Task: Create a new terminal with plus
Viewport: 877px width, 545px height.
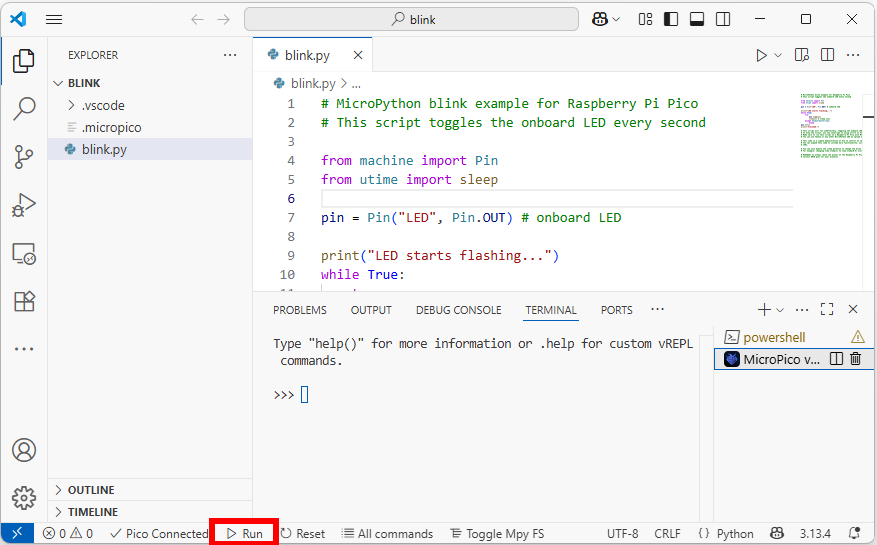Action: (x=764, y=309)
